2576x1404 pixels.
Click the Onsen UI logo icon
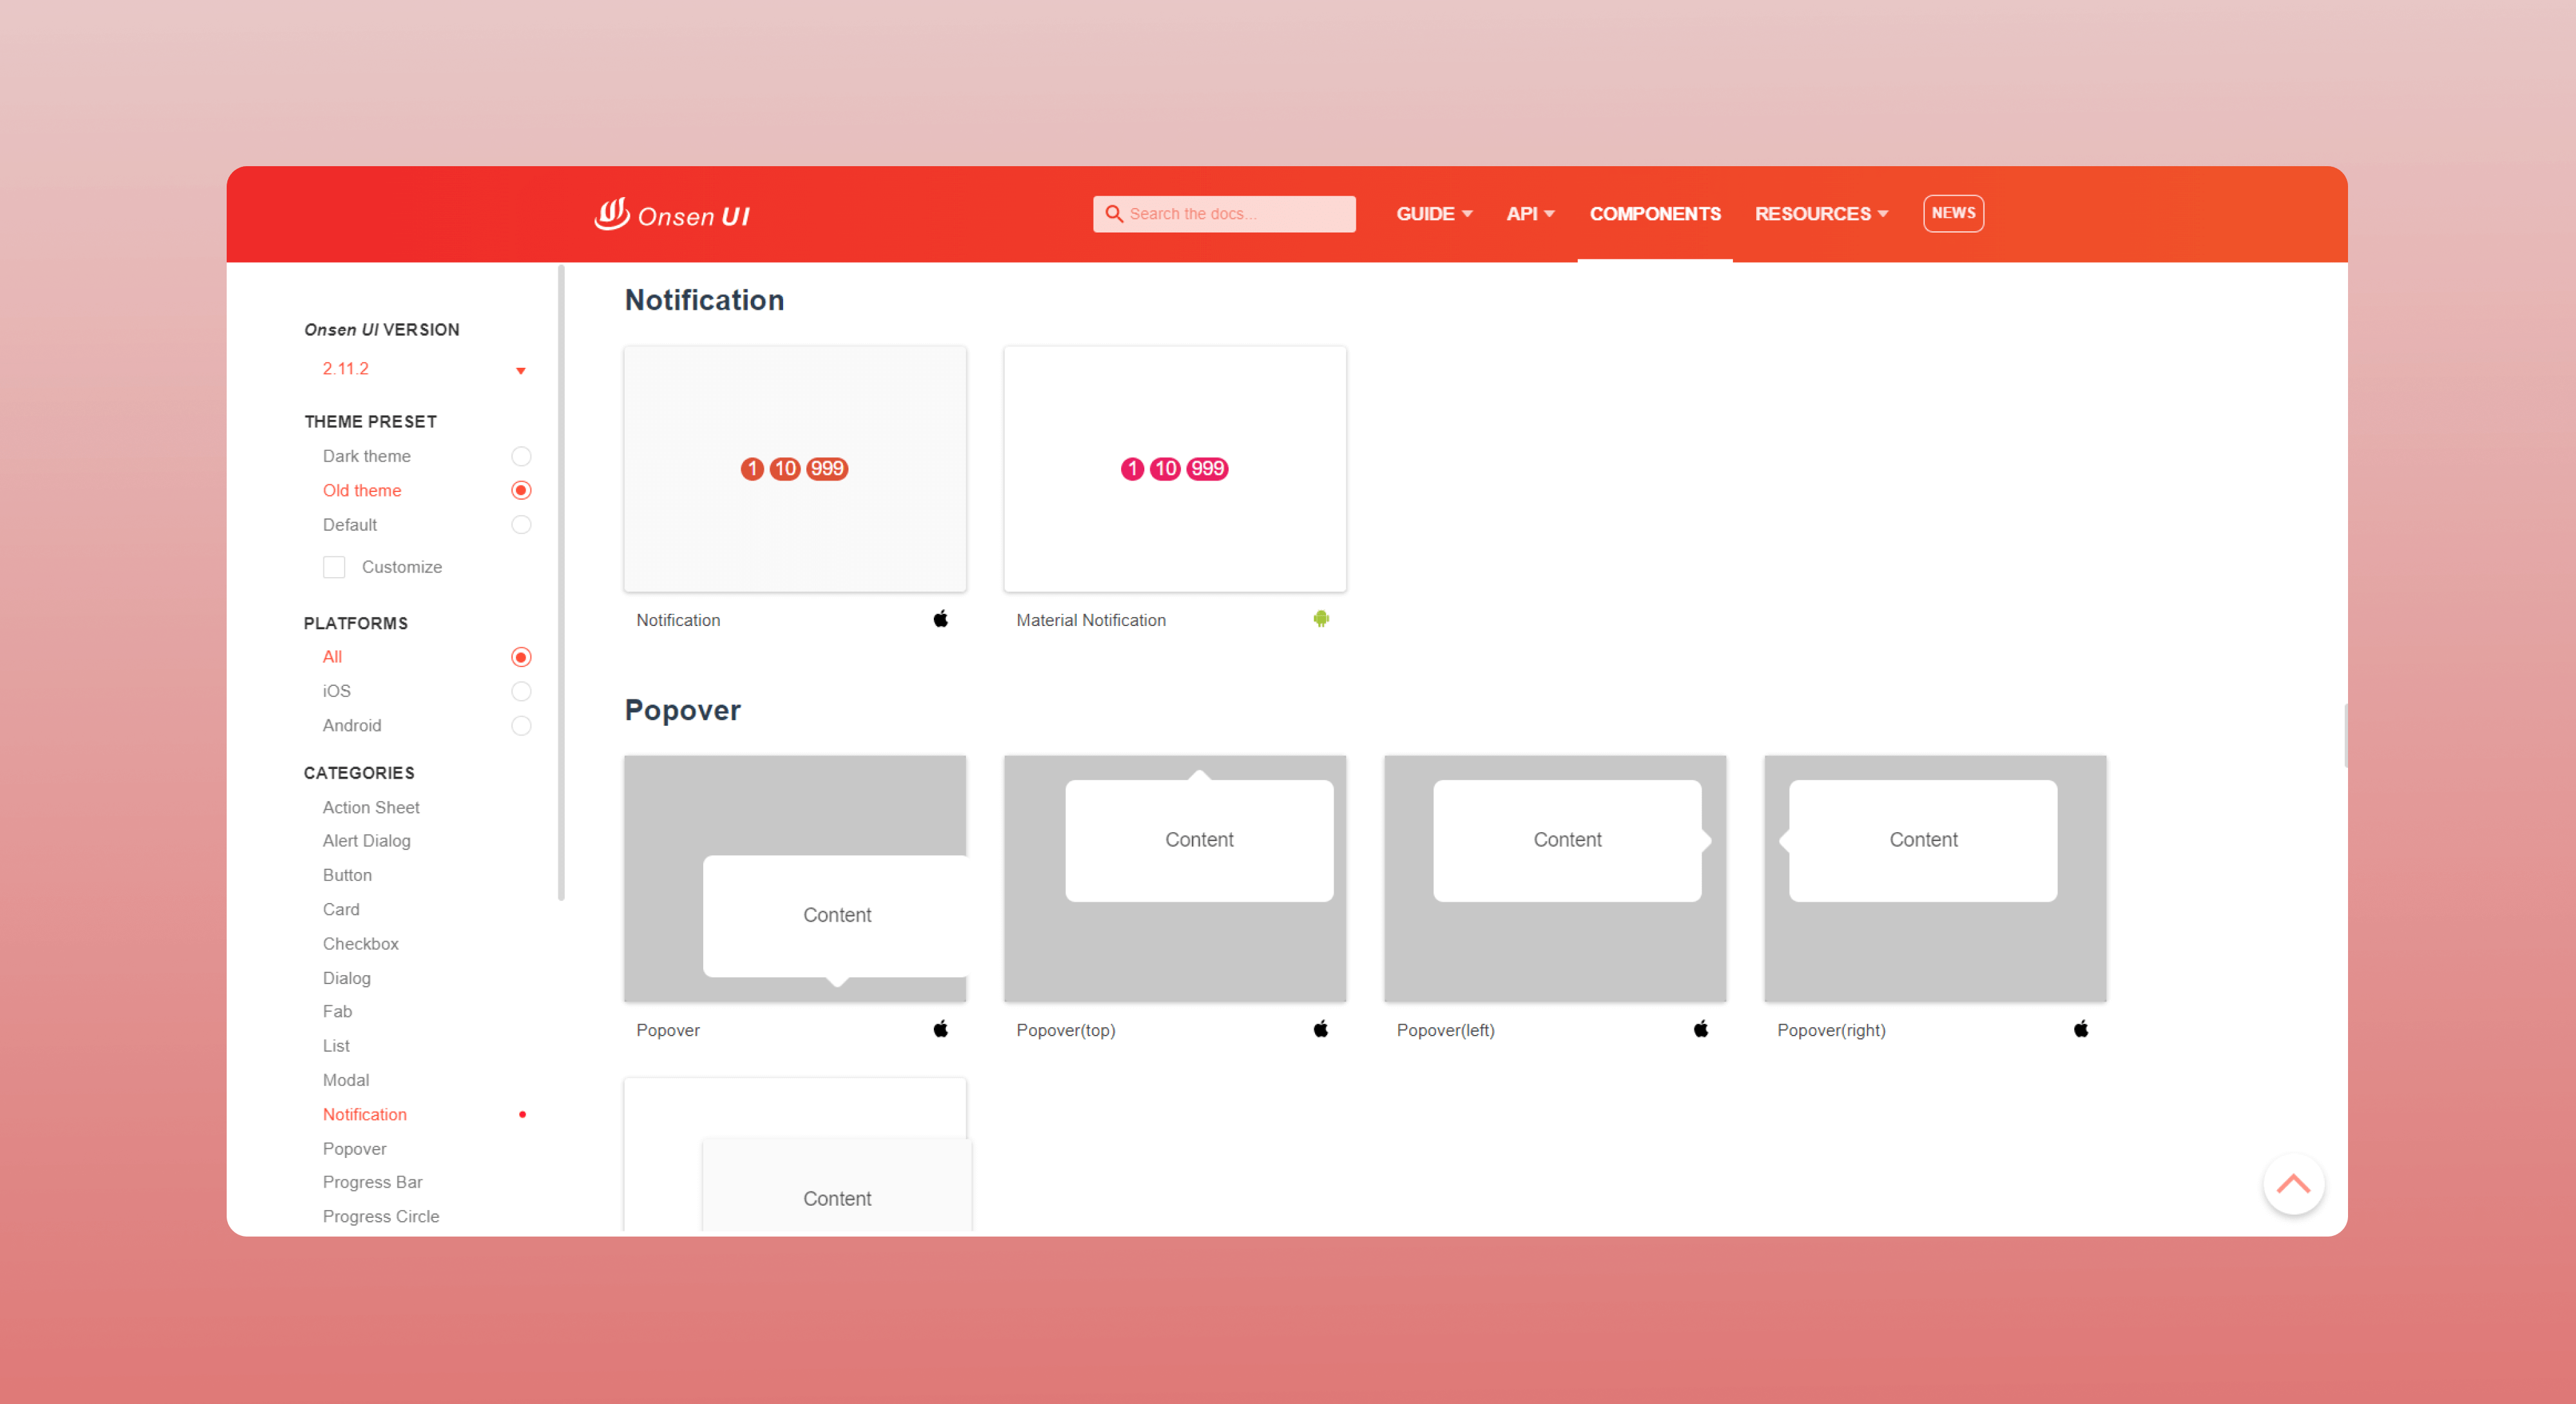pos(614,213)
